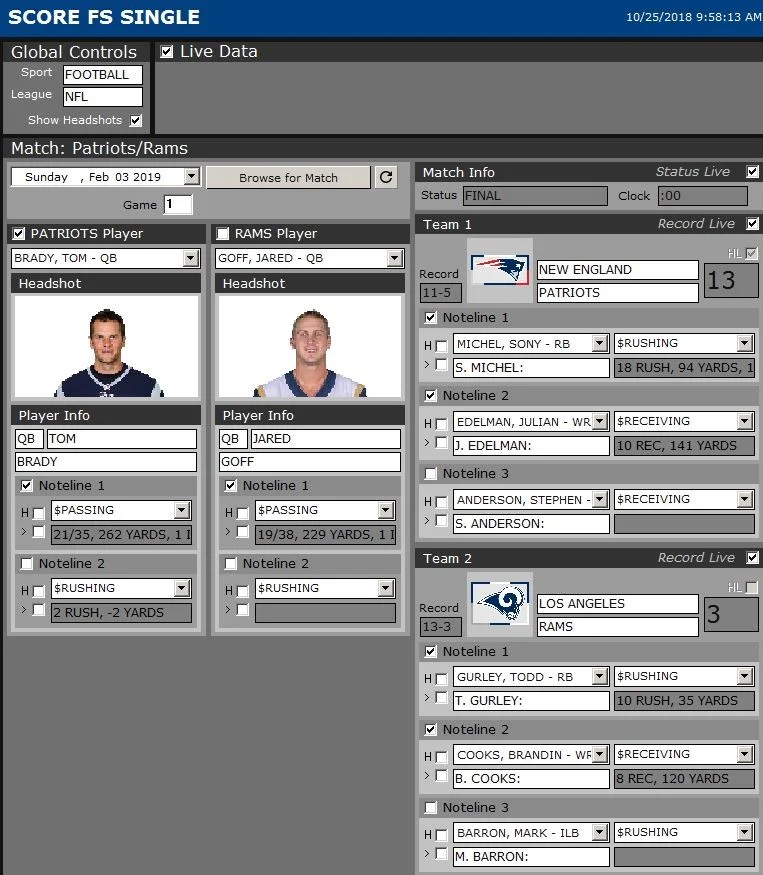The width and height of the screenshot is (763, 875).
Task: Open the BARRON, MARK - ILB dropdown
Action: point(599,833)
